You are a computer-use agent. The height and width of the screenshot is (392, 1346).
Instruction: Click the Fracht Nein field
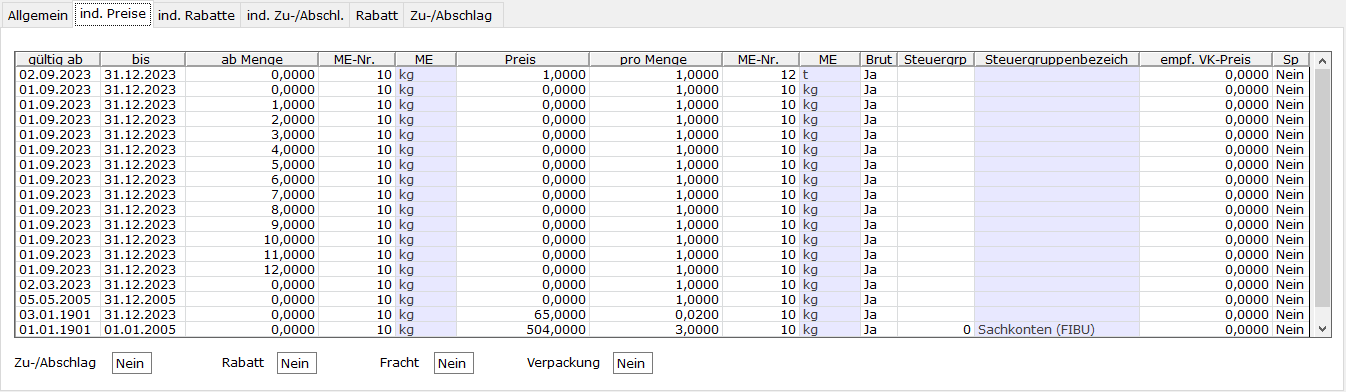coord(453,363)
